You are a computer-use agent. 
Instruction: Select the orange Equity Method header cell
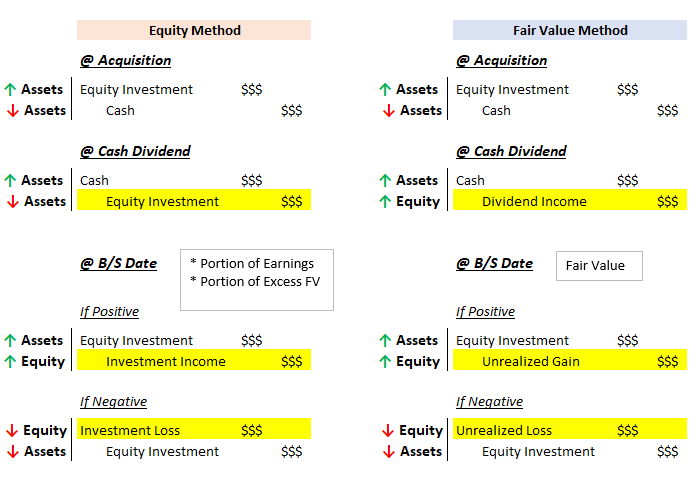(x=194, y=30)
